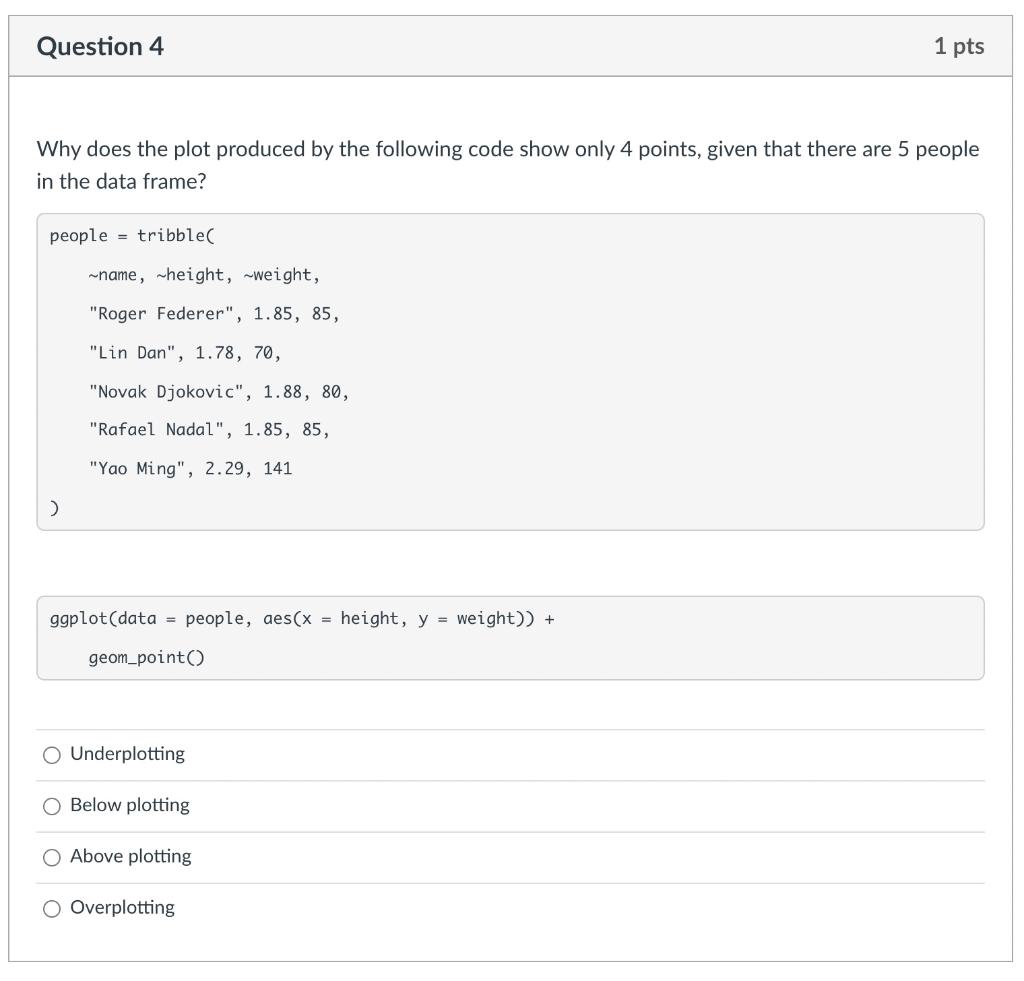Select the Overplotting radio button
This screenshot has height=981, width=1024.
point(51,908)
